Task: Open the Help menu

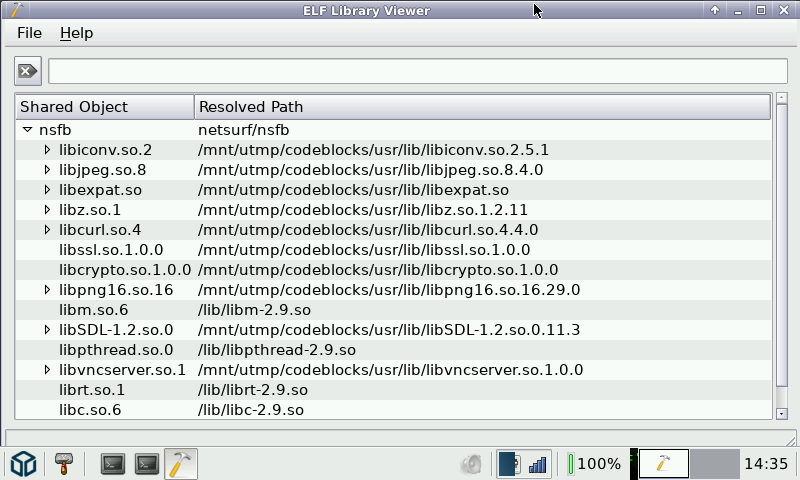Action: (x=76, y=33)
